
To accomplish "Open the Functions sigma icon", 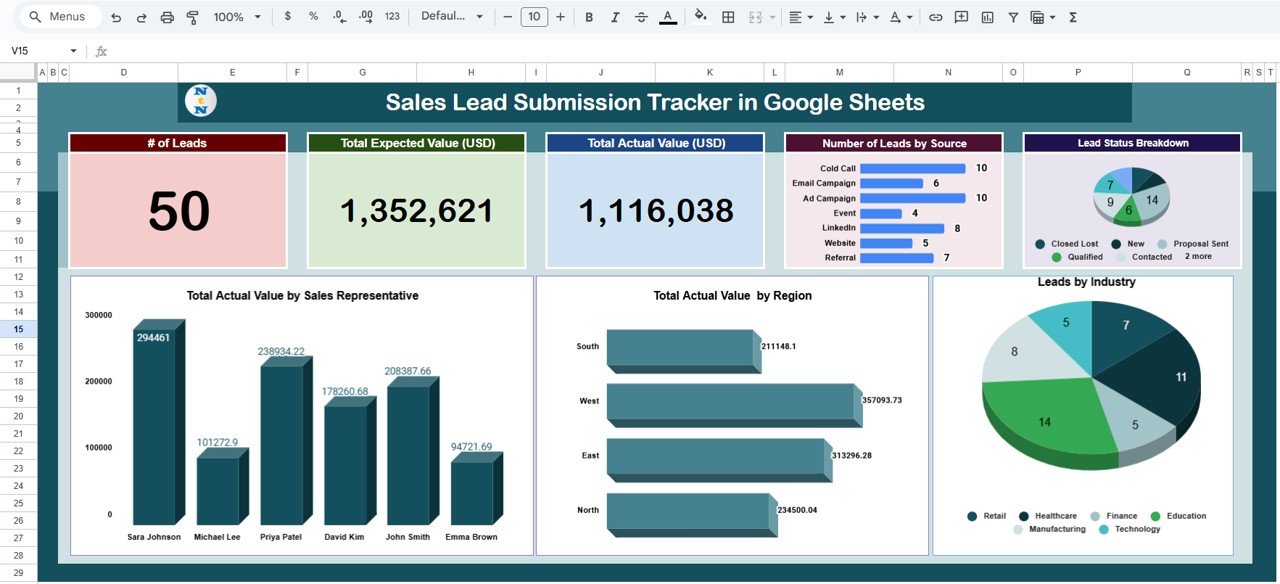I will [1073, 17].
